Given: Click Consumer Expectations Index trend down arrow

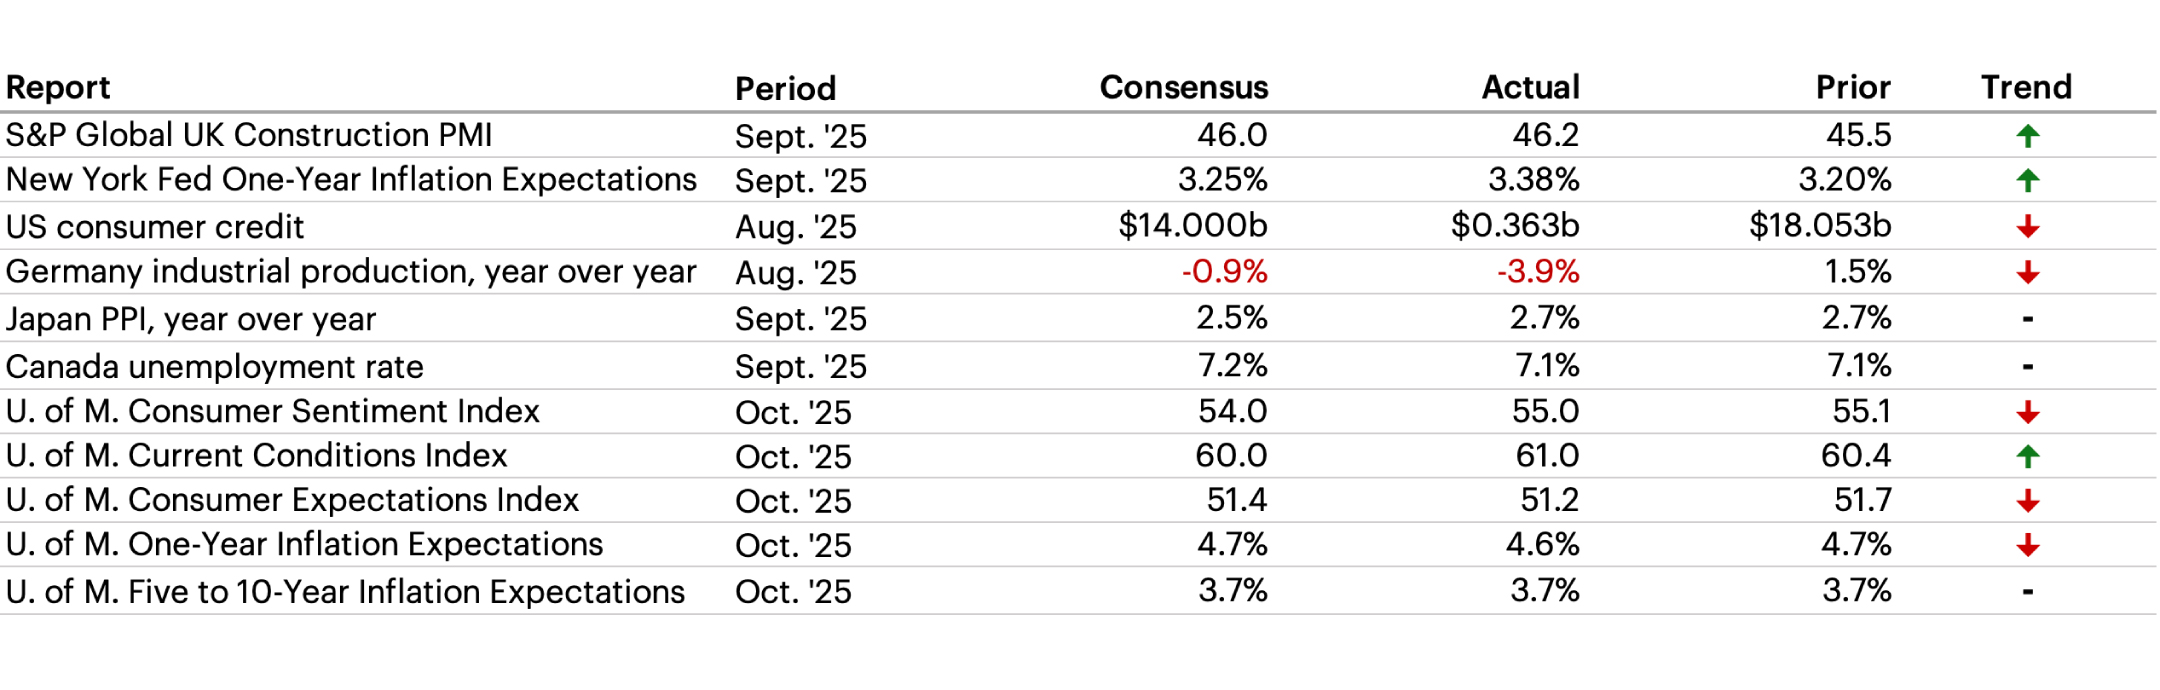Looking at the screenshot, I should click(x=2027, y=501).
